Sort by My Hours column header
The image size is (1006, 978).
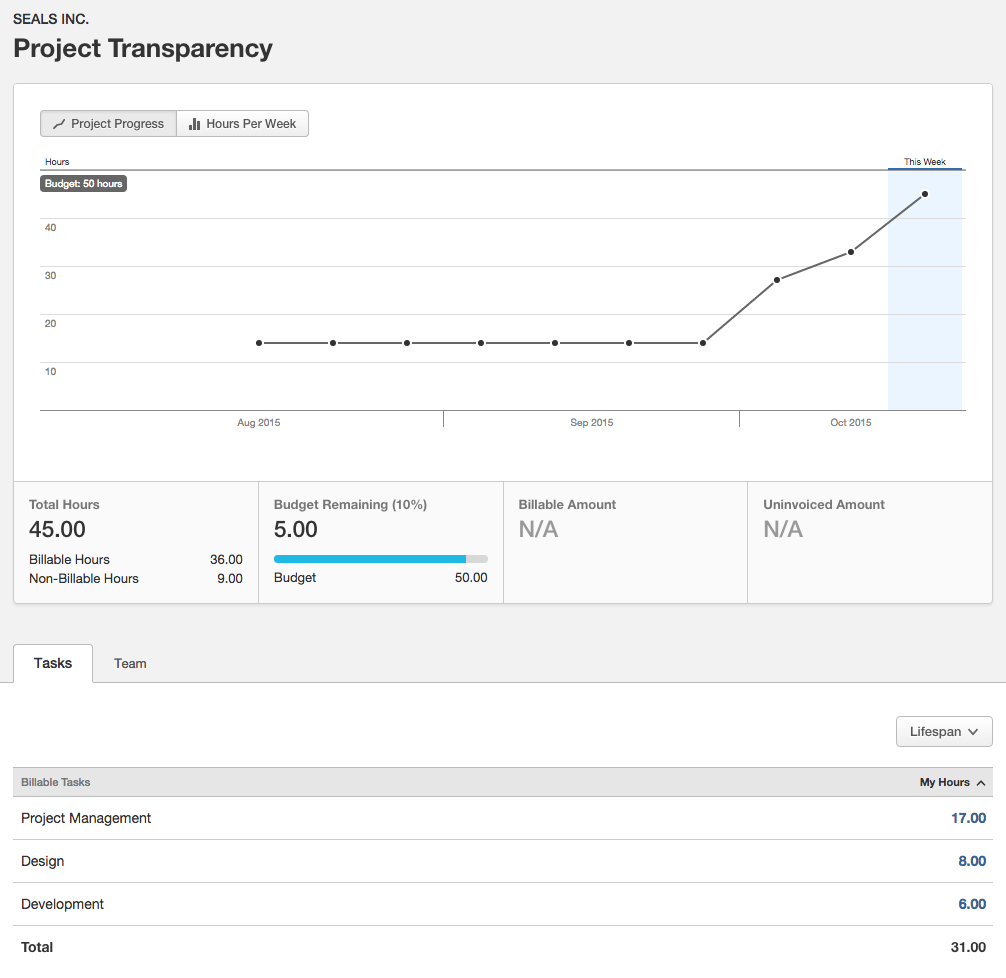(952, 782)
